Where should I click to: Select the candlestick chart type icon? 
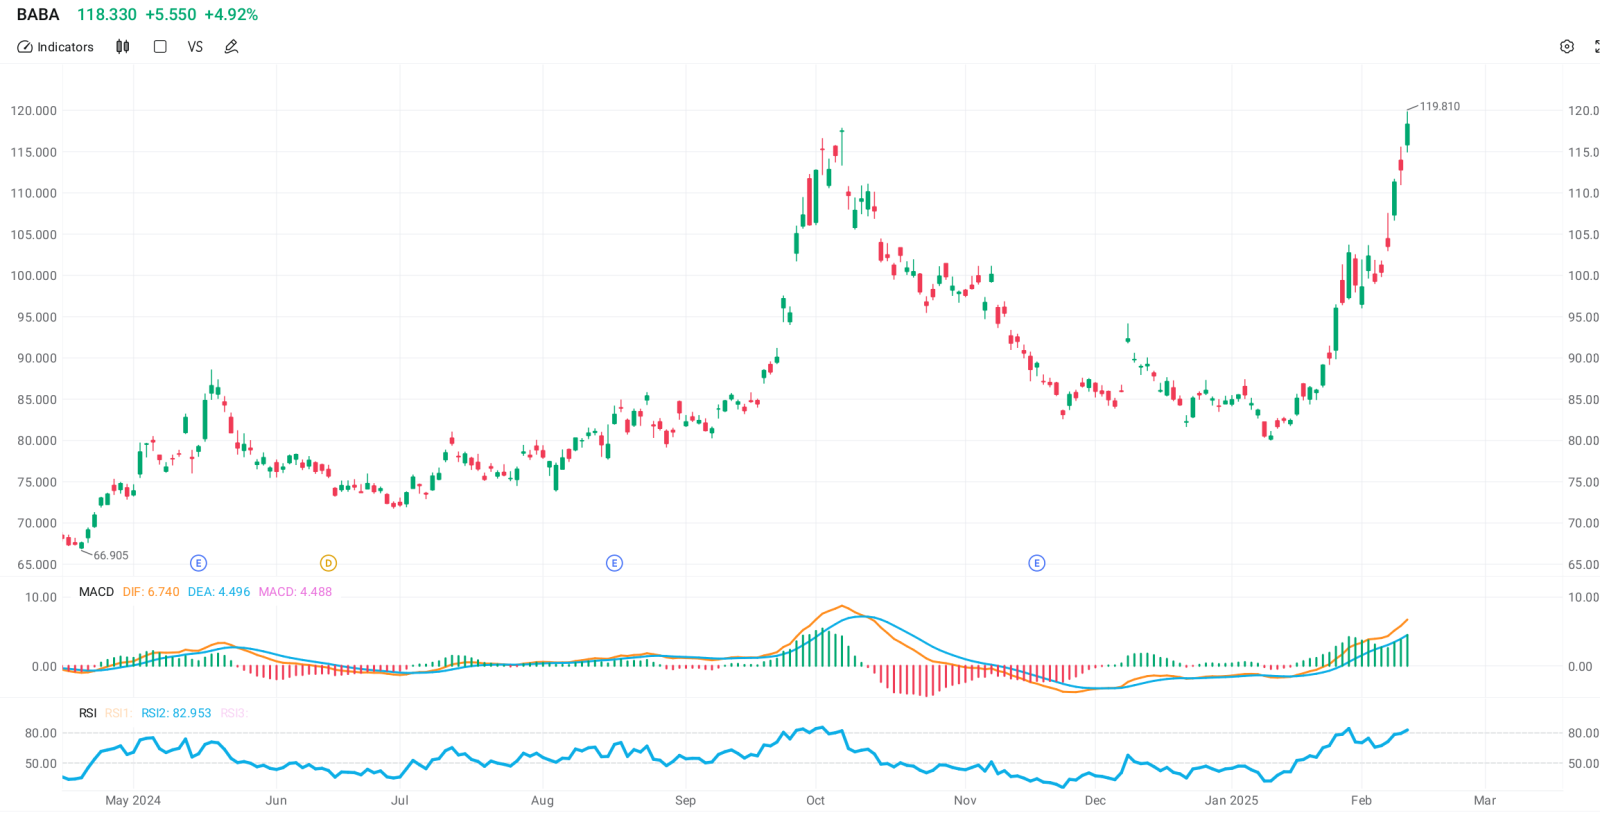click(123, 47)
